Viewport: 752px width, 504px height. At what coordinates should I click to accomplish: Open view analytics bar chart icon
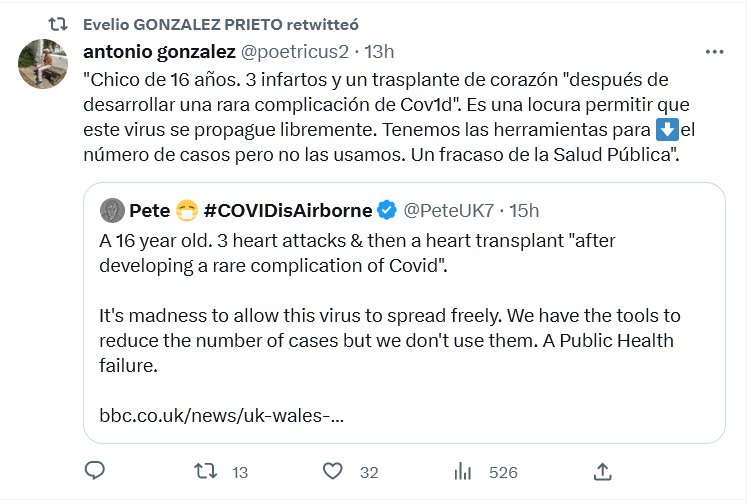[463, 471]
